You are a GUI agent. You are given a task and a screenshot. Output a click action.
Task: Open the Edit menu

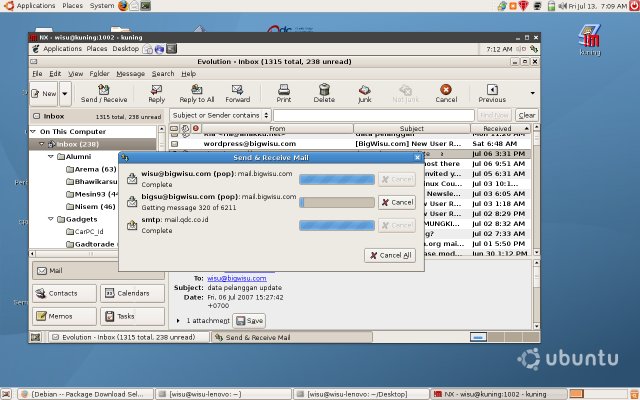tap(55, 74)
